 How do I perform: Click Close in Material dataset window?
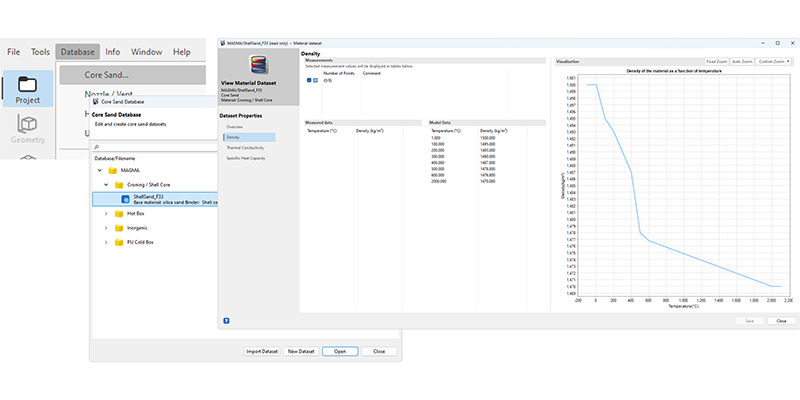click(x=781, y=321)
